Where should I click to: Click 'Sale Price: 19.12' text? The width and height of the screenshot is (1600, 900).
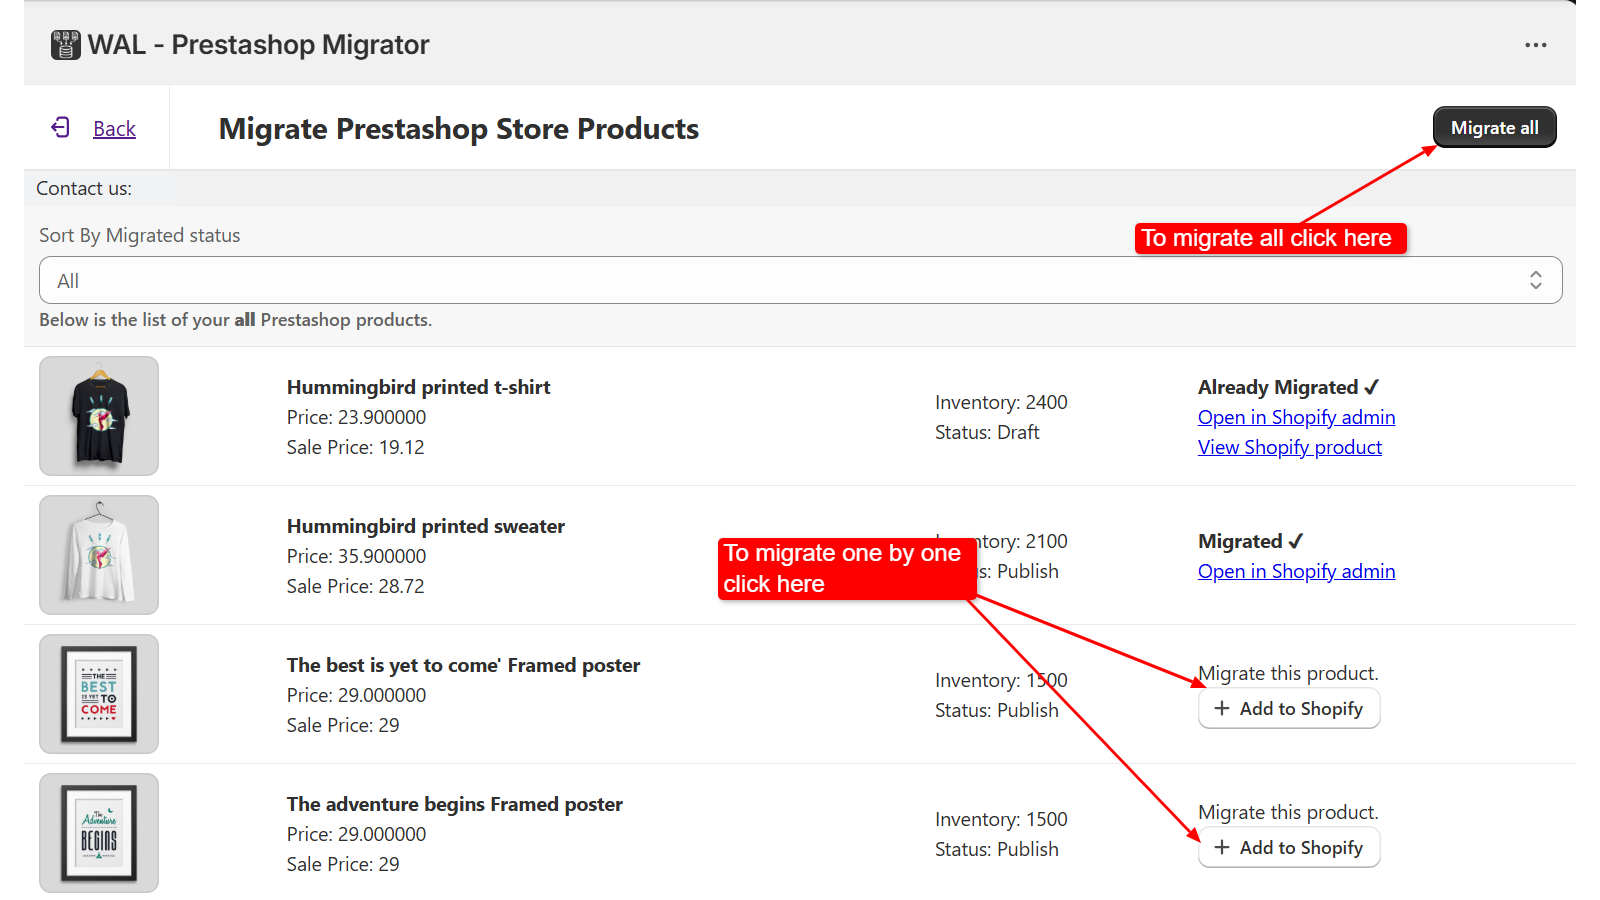point(355,447)
